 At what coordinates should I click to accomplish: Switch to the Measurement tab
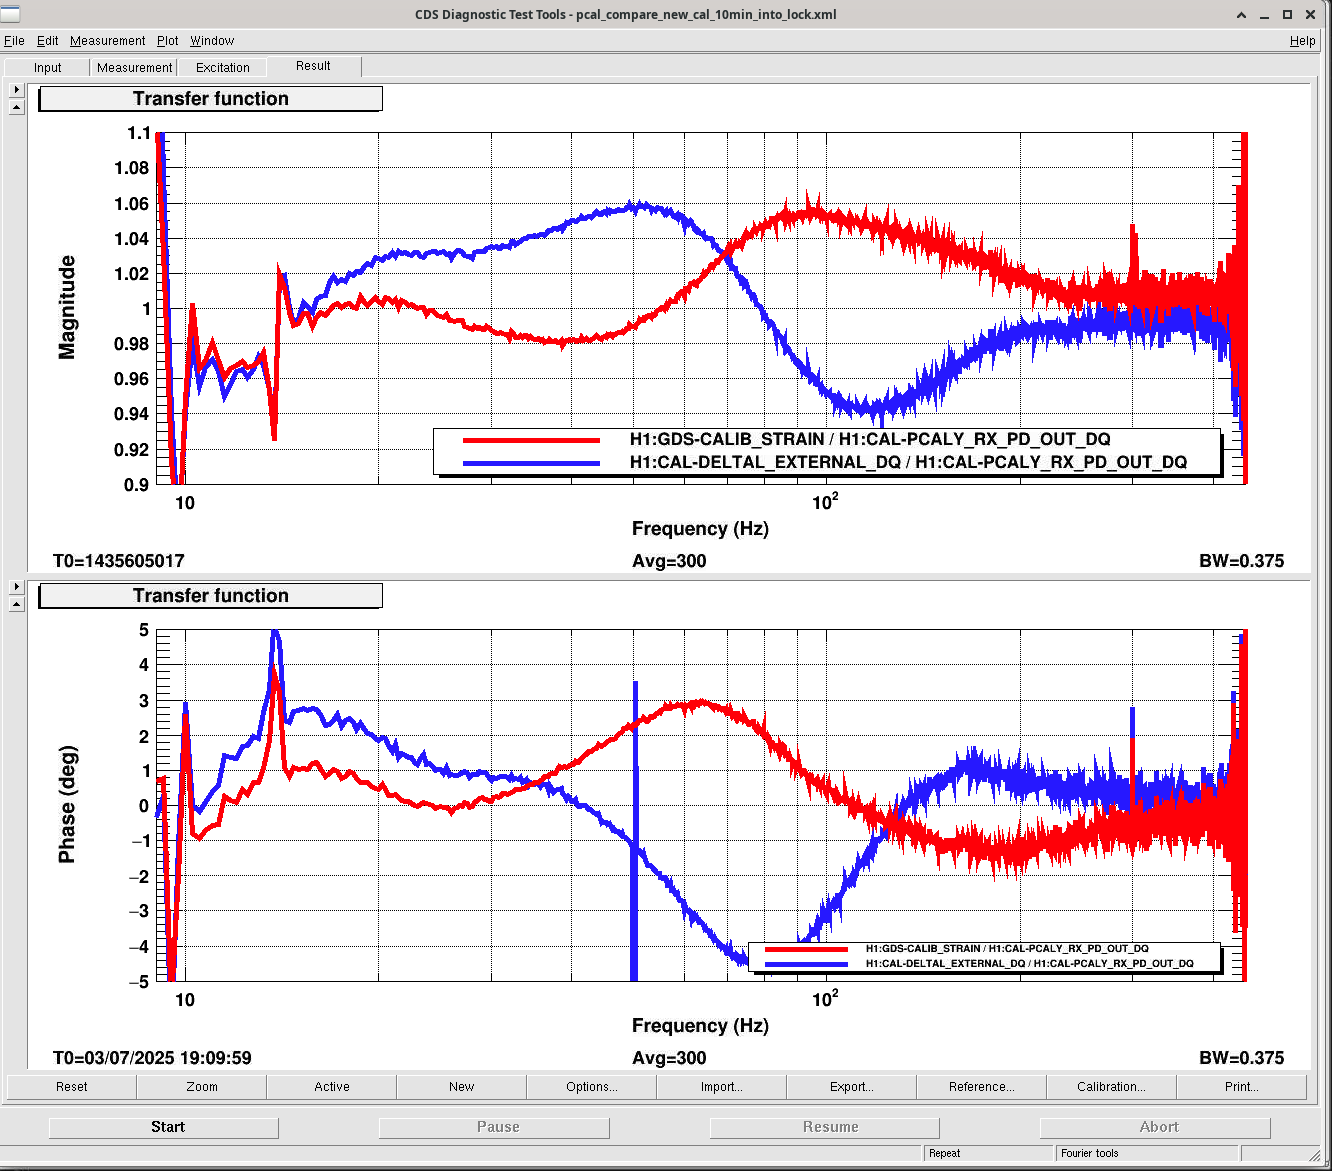pos(134,67)
